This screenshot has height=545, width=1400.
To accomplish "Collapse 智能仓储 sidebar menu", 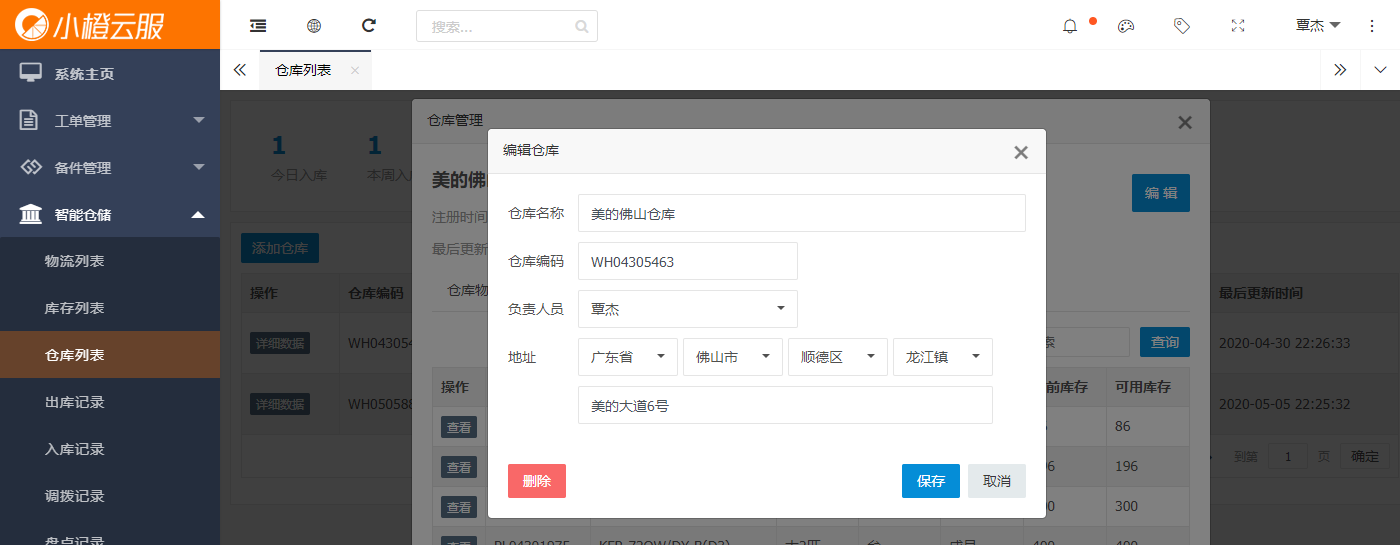I will click(x=110, y=214).
